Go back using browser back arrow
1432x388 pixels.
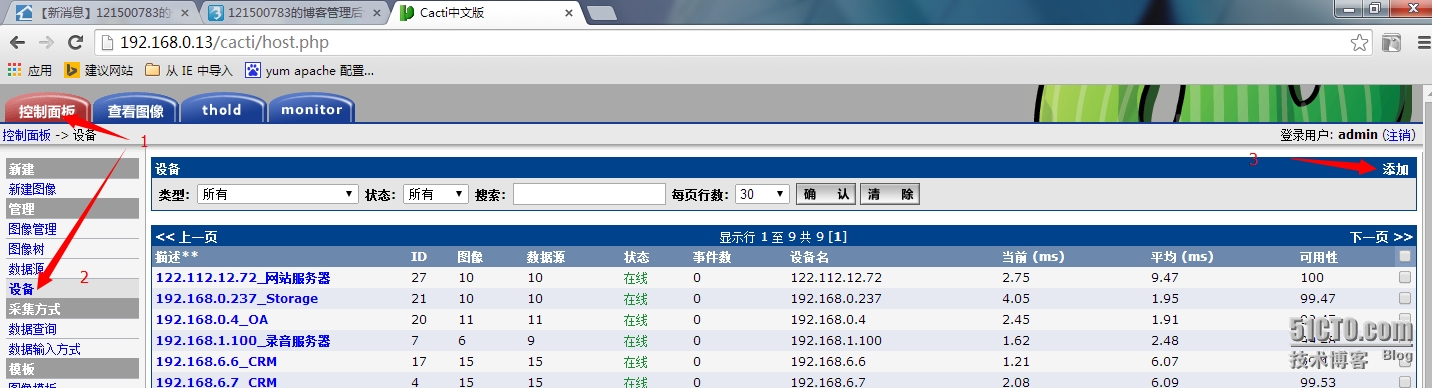(x=17, y=43)
